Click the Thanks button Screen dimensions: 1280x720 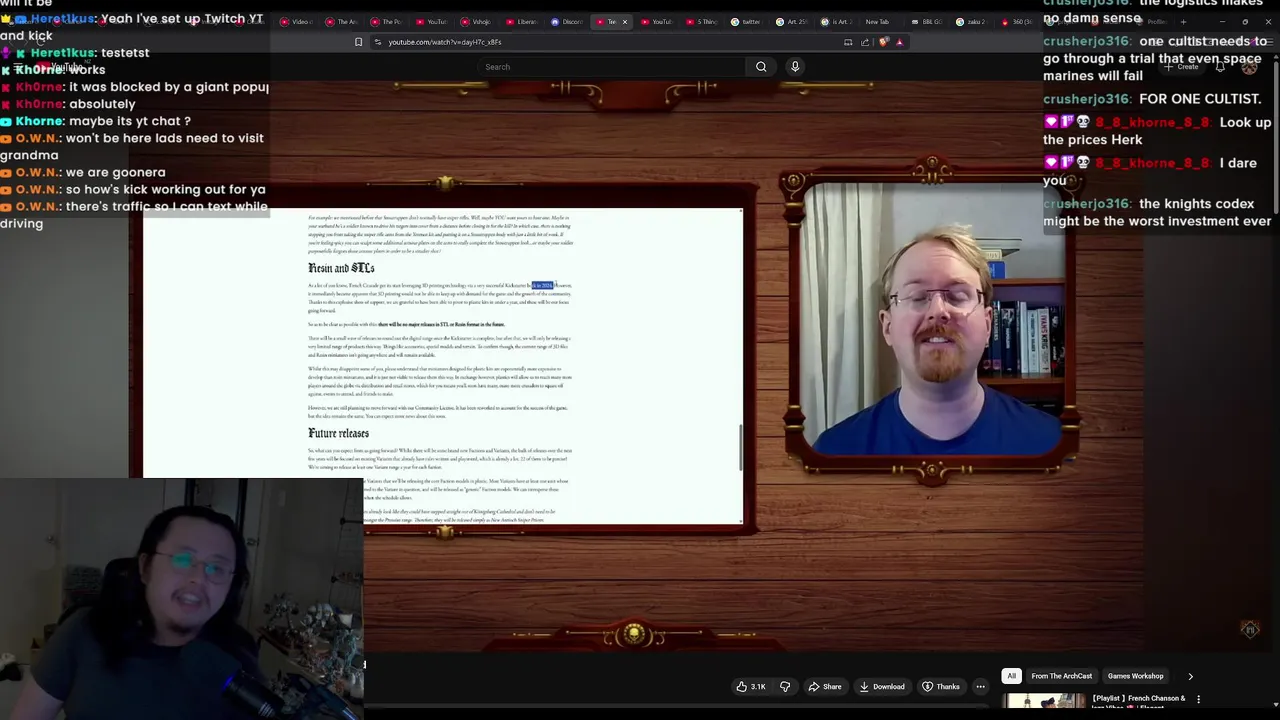[x=941, y=687]
